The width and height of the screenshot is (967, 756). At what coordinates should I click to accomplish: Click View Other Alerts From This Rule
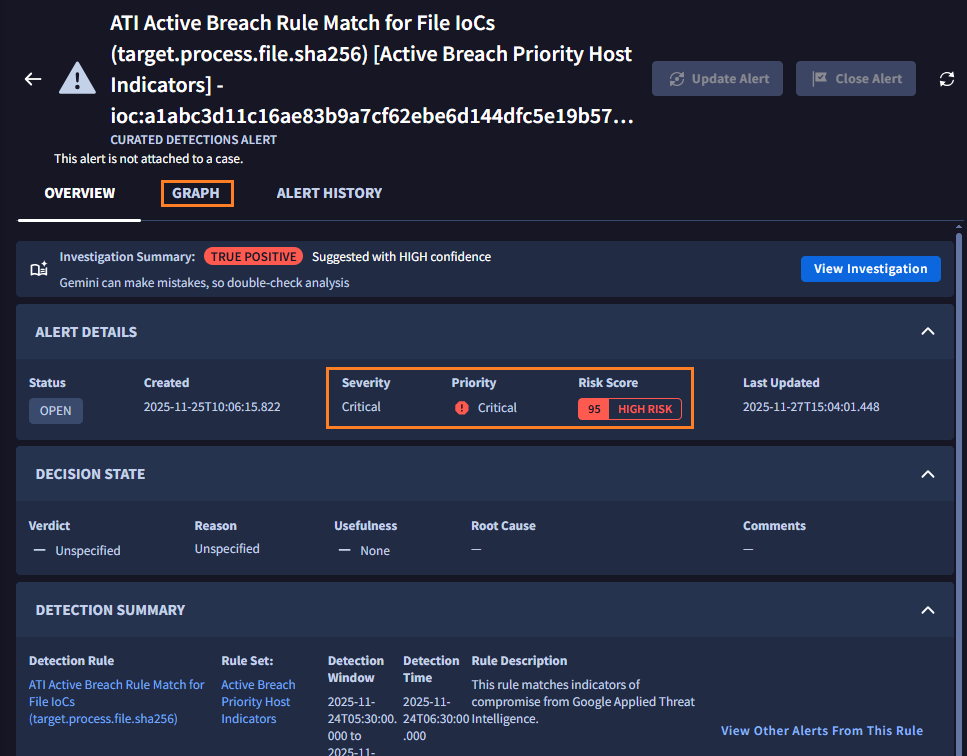click(821, 731)
